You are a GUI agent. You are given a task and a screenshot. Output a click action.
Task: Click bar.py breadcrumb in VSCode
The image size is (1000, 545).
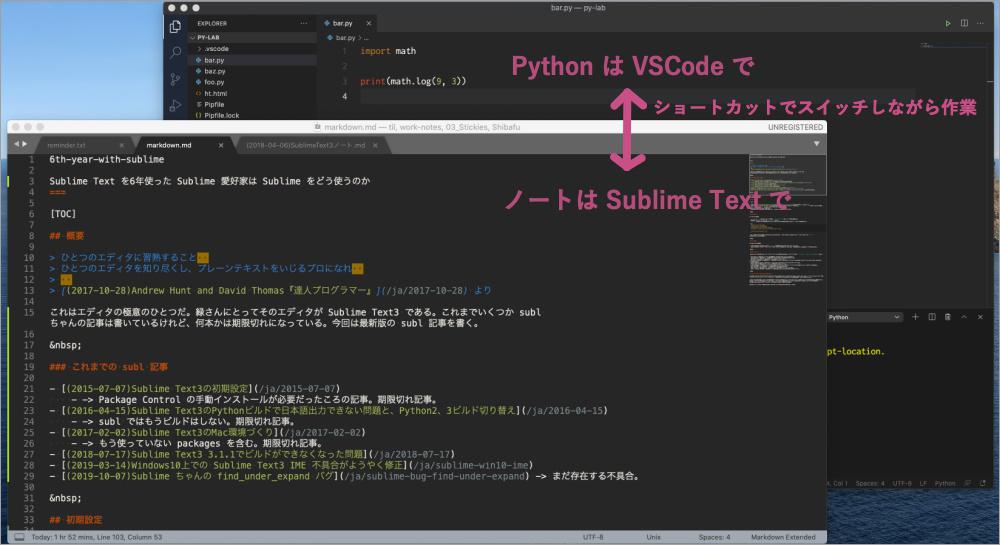[x=345, y=38]
